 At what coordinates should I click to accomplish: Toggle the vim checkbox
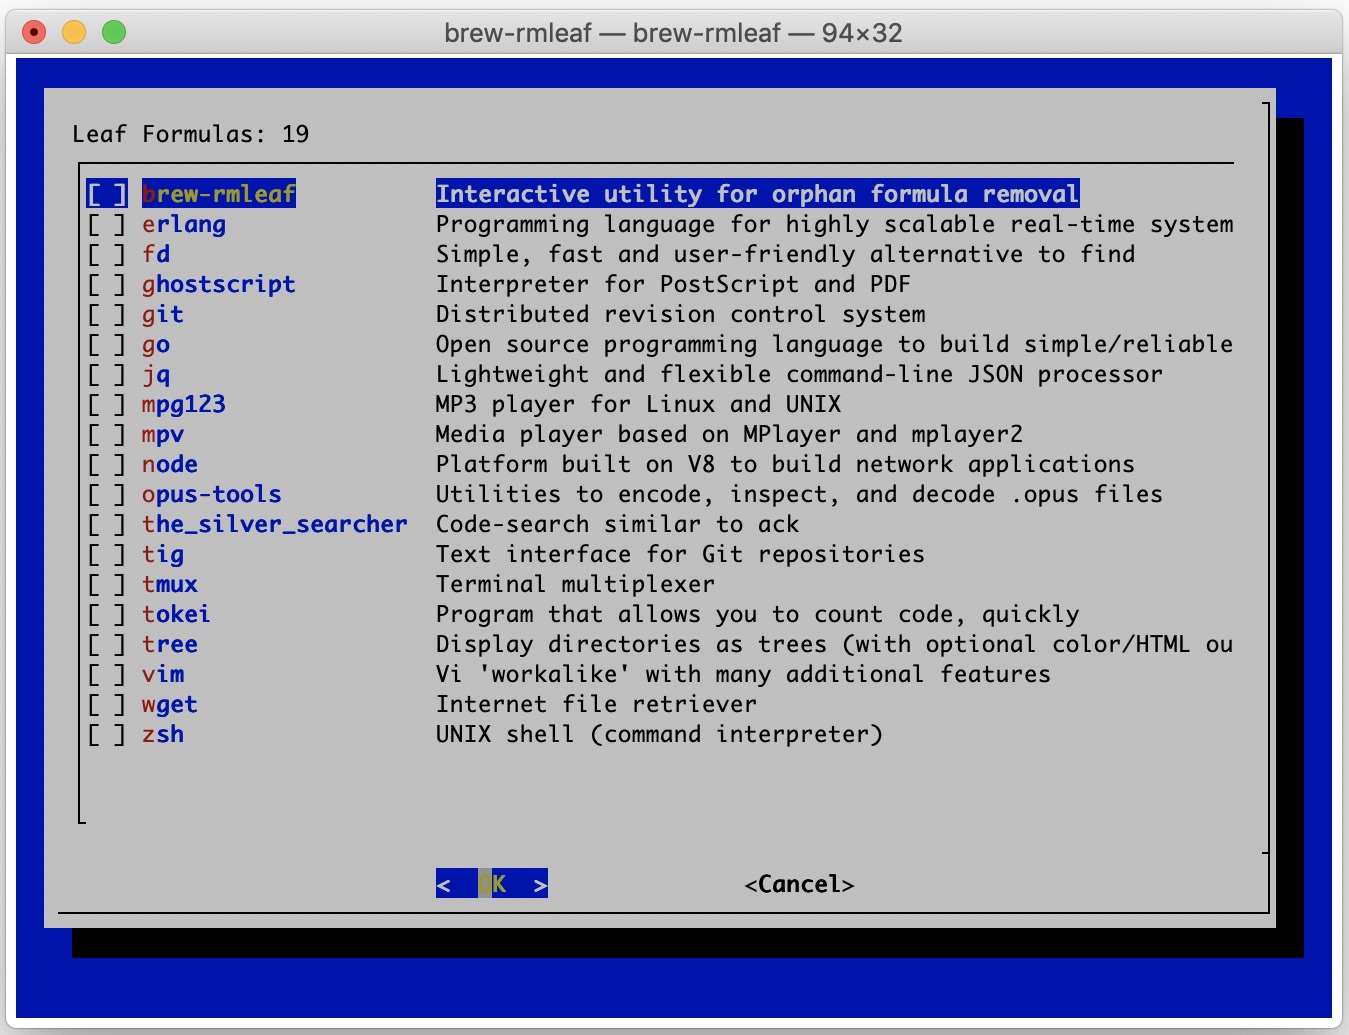tap(107, 674)
